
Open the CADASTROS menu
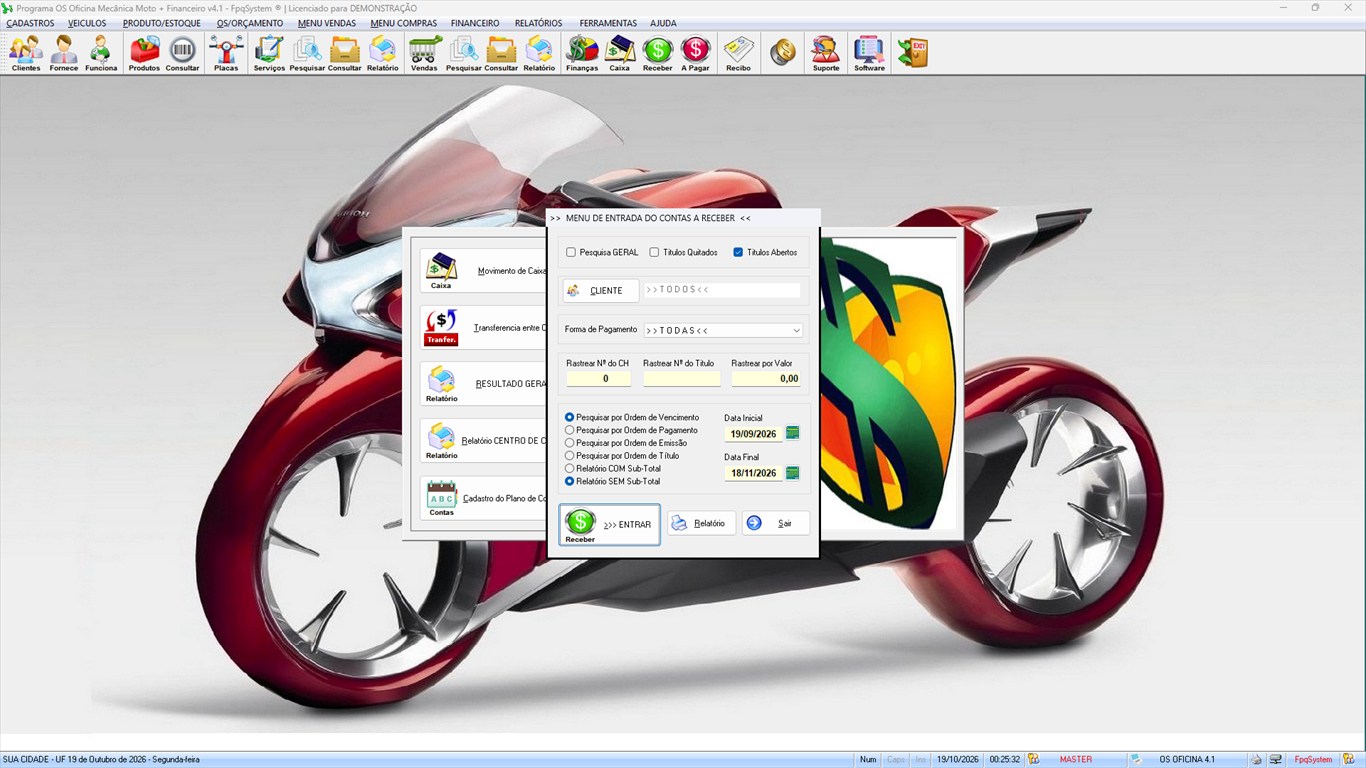(x=30, y=23)
